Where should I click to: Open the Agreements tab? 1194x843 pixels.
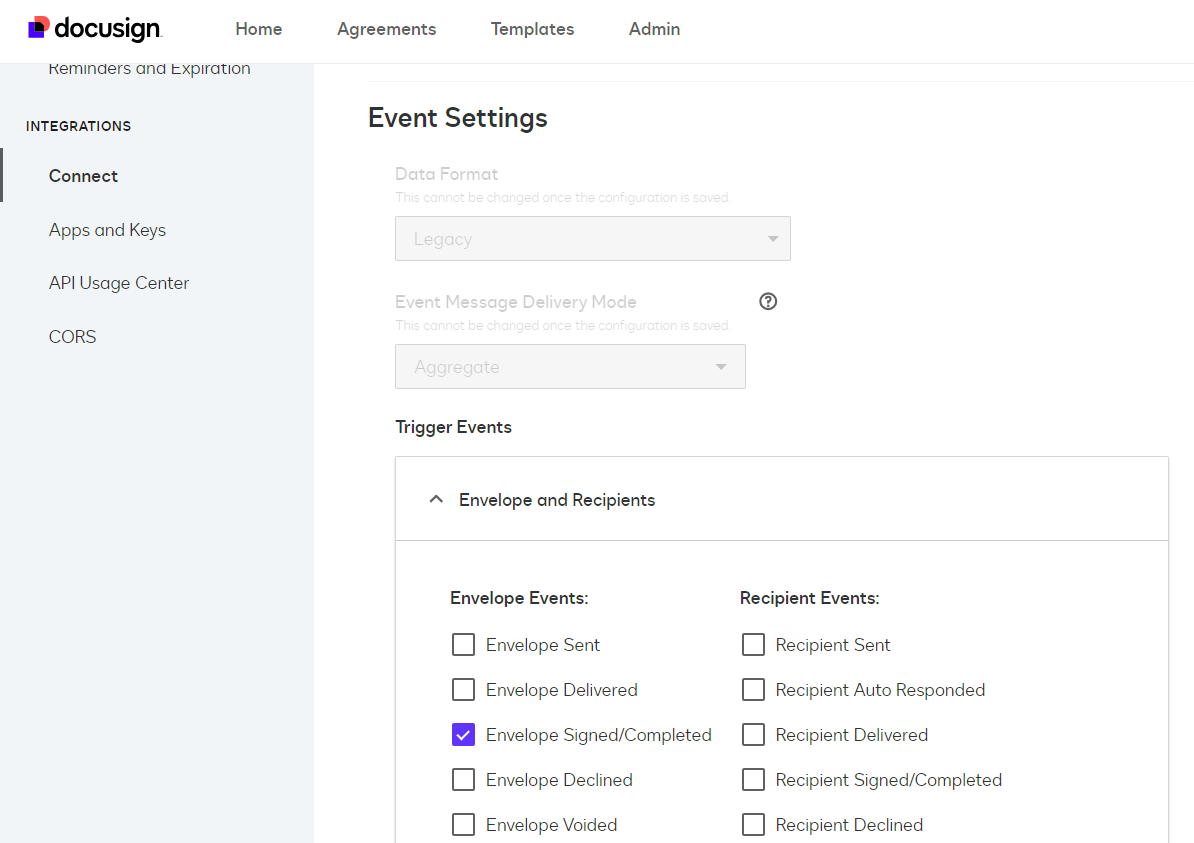pos(387,29)
